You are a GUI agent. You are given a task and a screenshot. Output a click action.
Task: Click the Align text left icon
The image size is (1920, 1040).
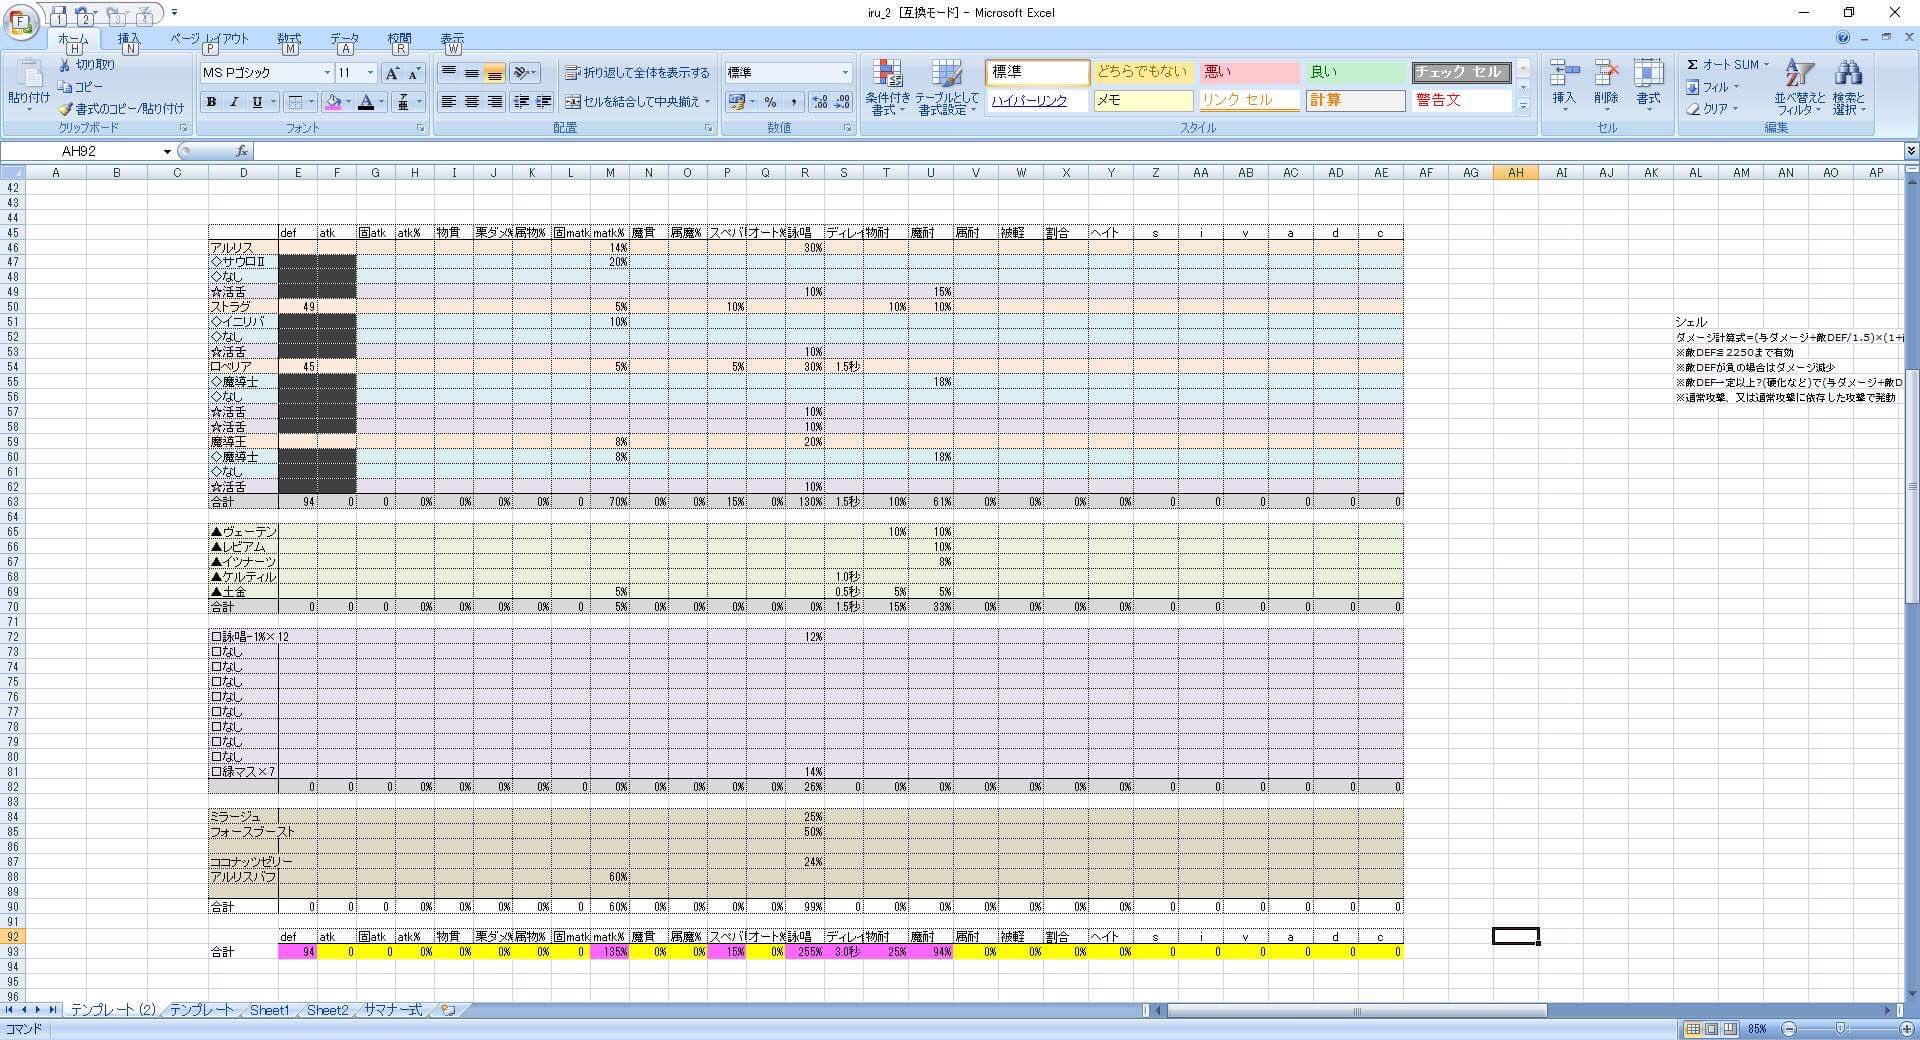tap(449, 102)
